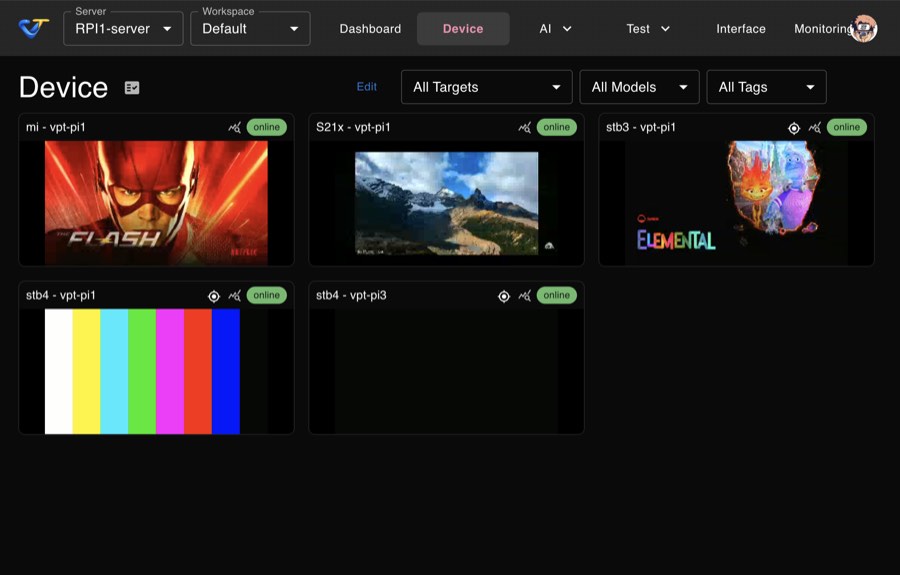Click the app logo icon

click(x=33, y=28)
